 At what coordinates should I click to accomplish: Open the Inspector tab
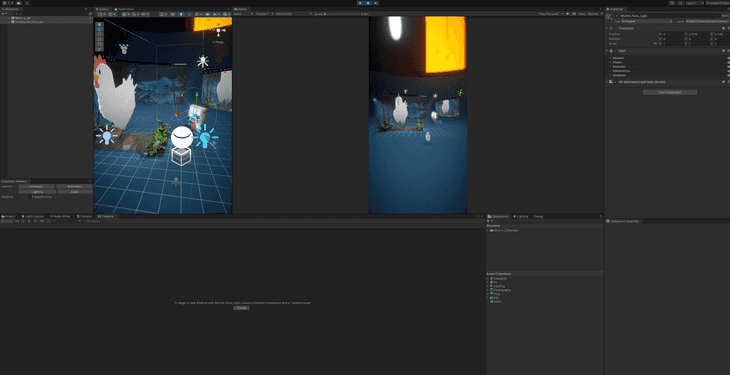click(x=615, y=9)
